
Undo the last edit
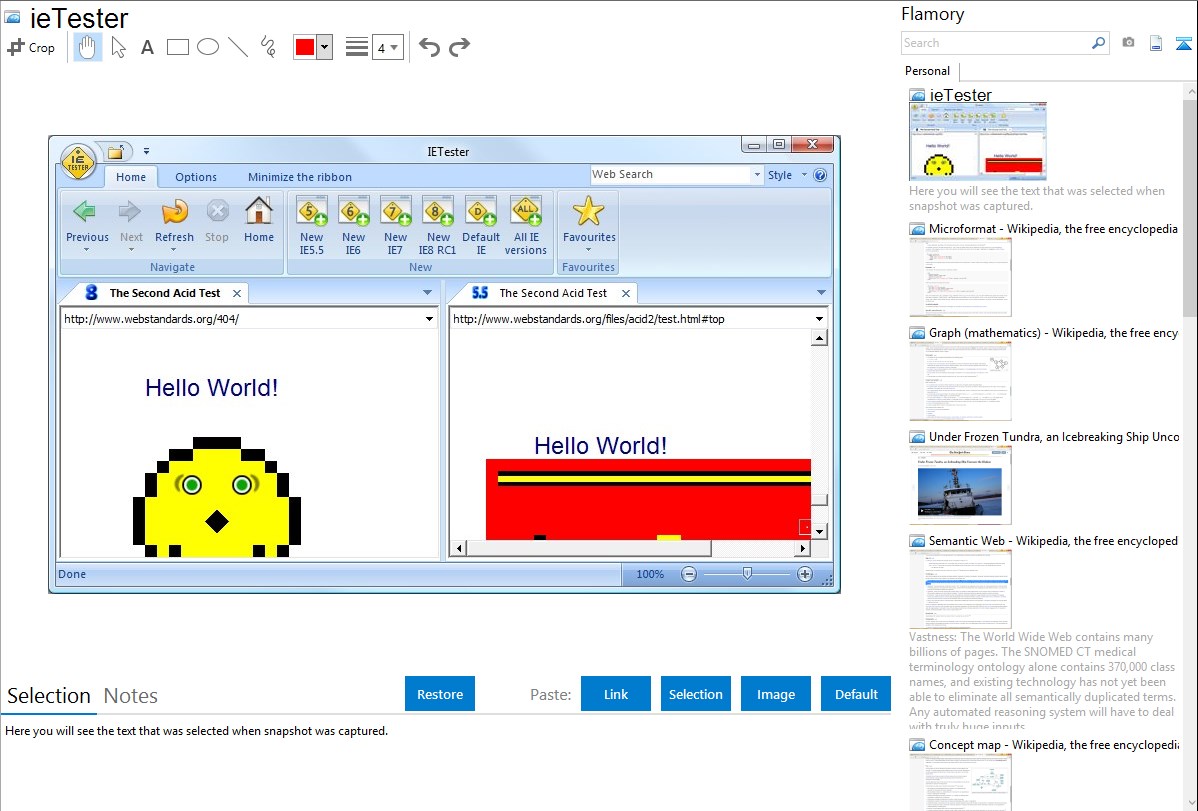click(429, 47)
